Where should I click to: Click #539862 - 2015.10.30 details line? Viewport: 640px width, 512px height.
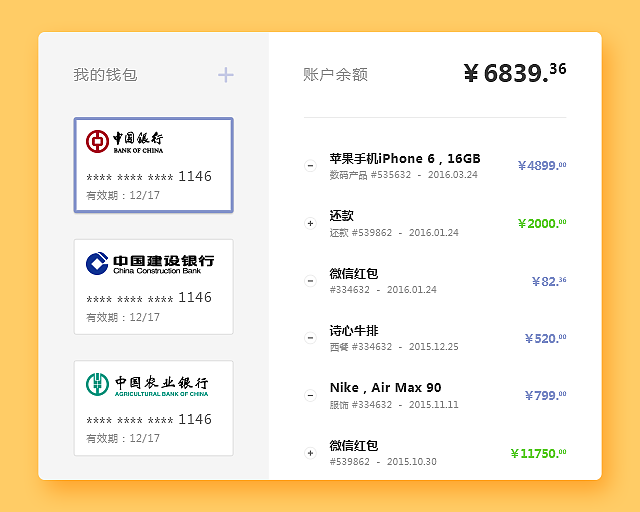pyautogui.click(x=383, y=462)
